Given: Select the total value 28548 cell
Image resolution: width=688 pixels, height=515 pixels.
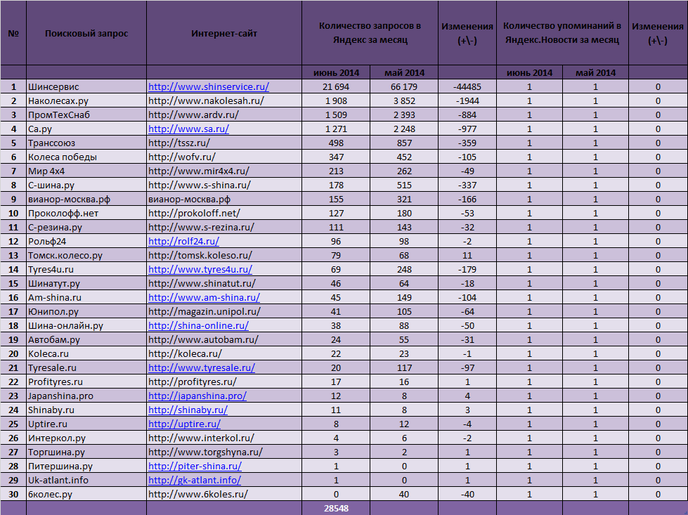Looking at the screenshot, I should [336, 508].
